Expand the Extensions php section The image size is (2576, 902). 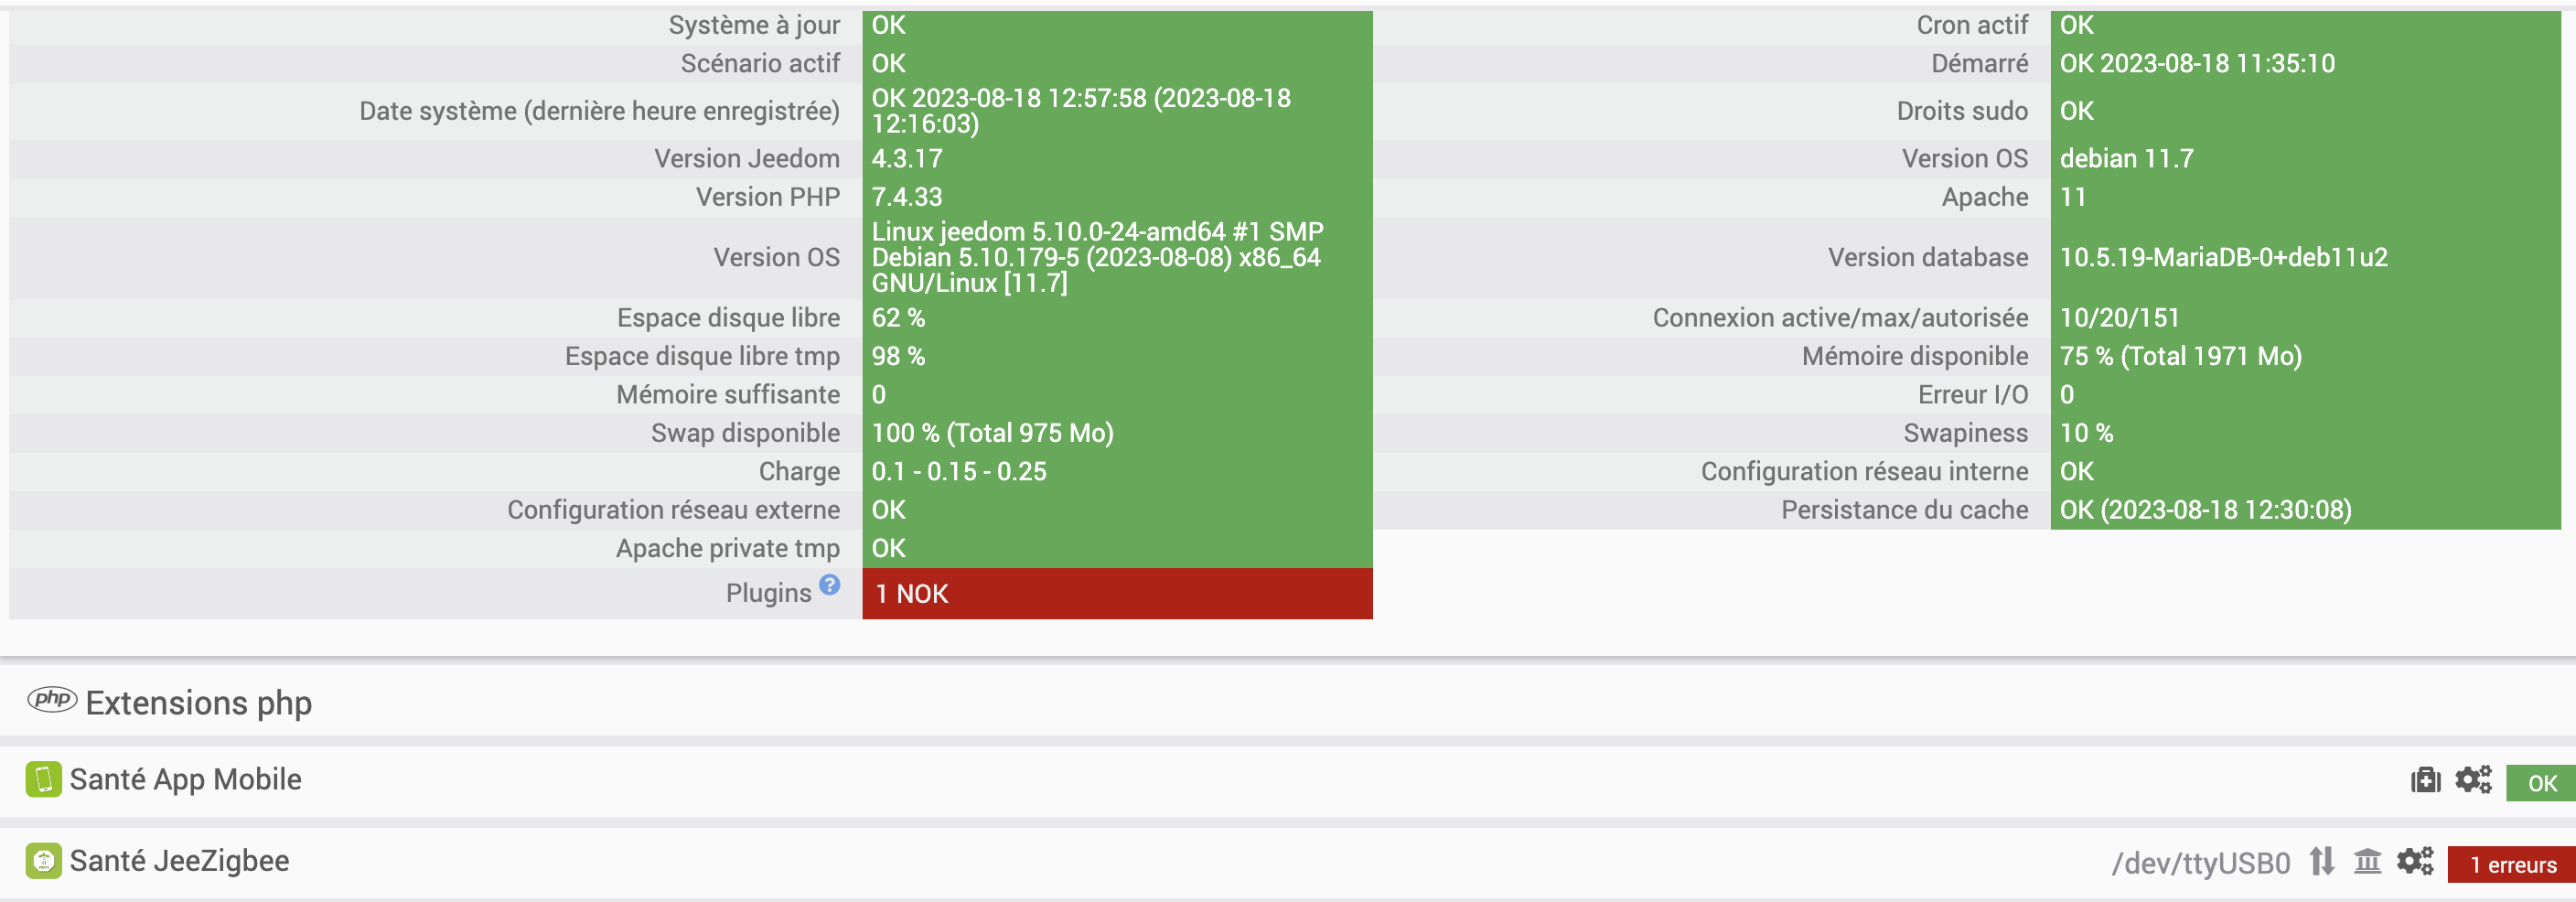(x=199, y=703)
